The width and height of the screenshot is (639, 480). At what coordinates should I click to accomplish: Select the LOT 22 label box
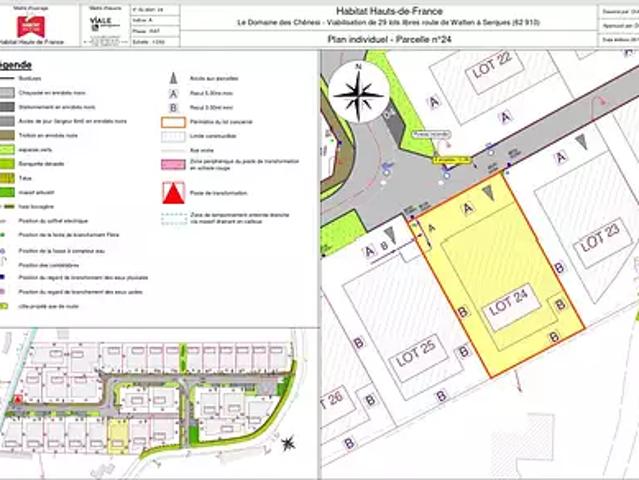tap(494, 68)
